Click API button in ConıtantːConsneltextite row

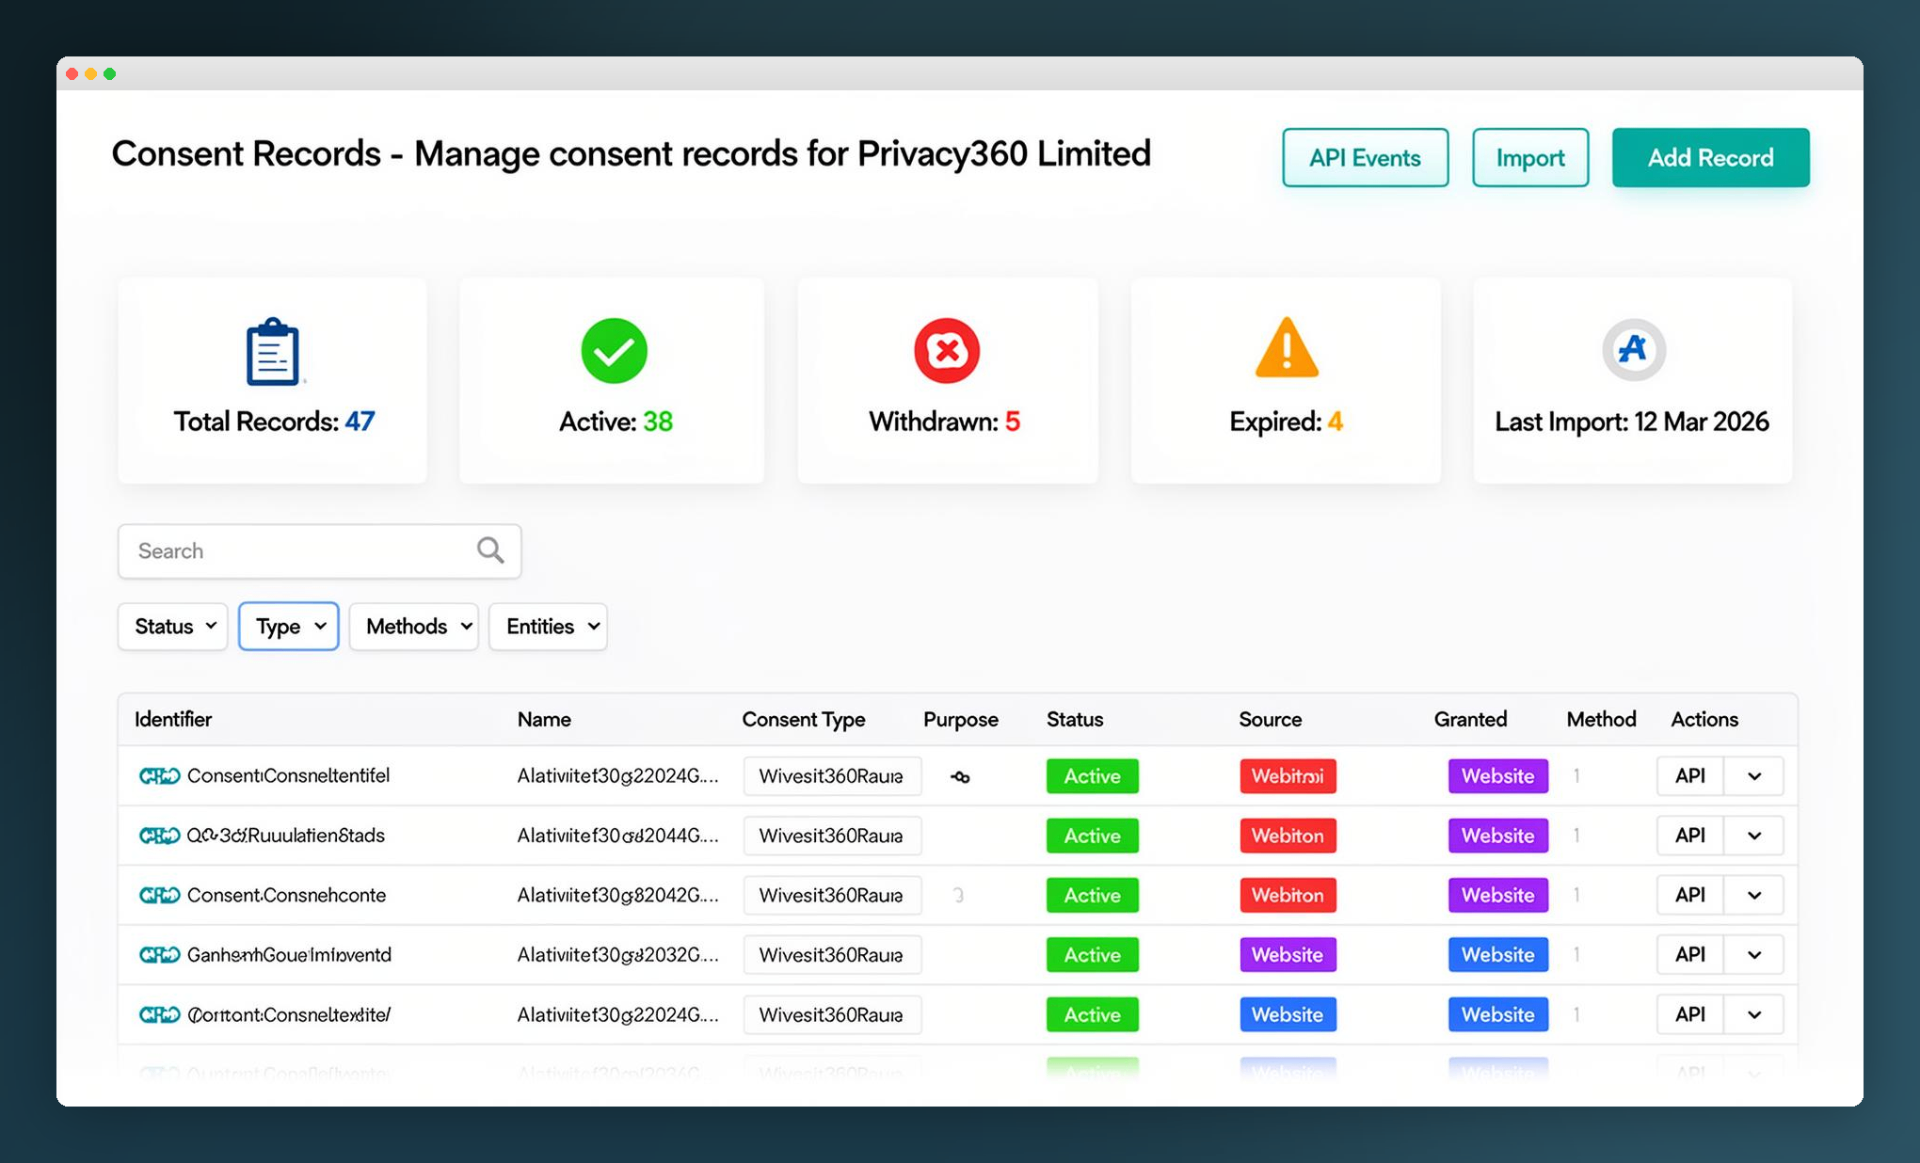[1690, 1014]
